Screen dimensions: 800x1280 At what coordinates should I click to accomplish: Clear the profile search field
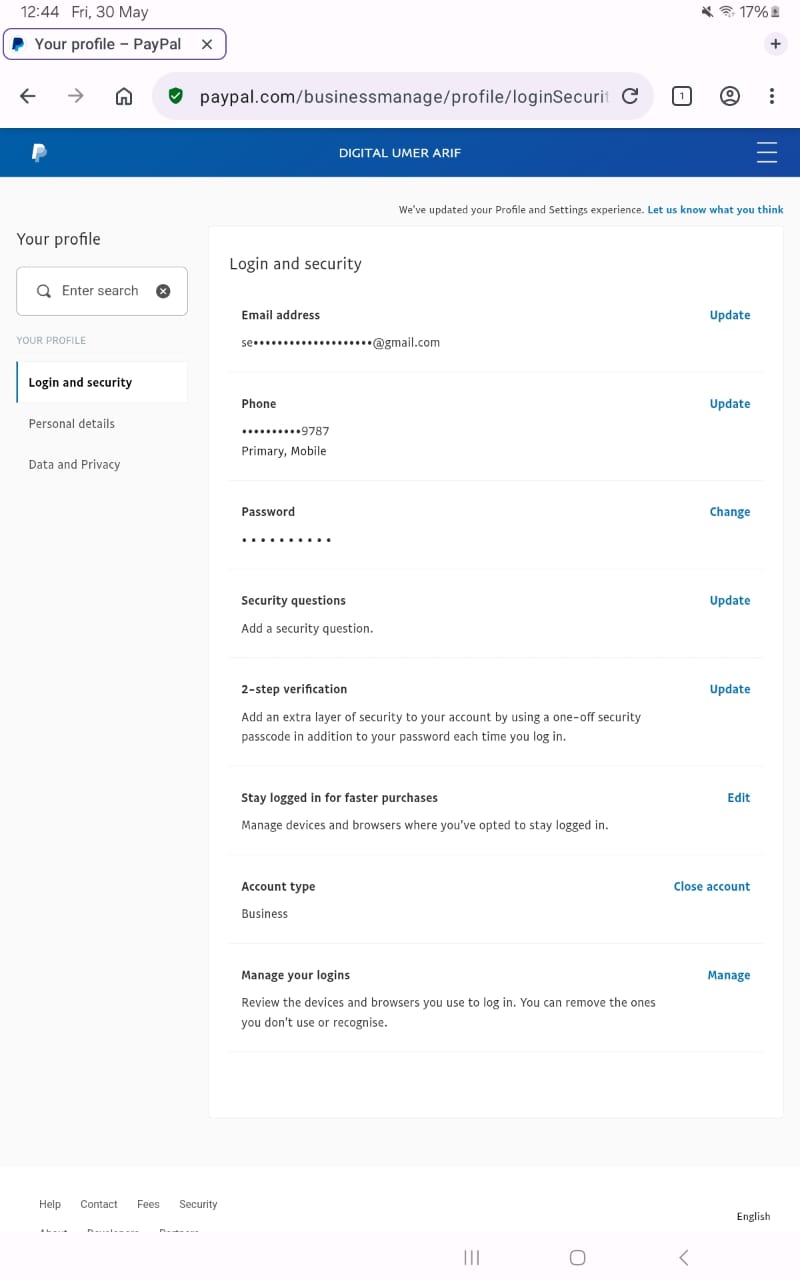pyautogui.click(x=163, y=291)
